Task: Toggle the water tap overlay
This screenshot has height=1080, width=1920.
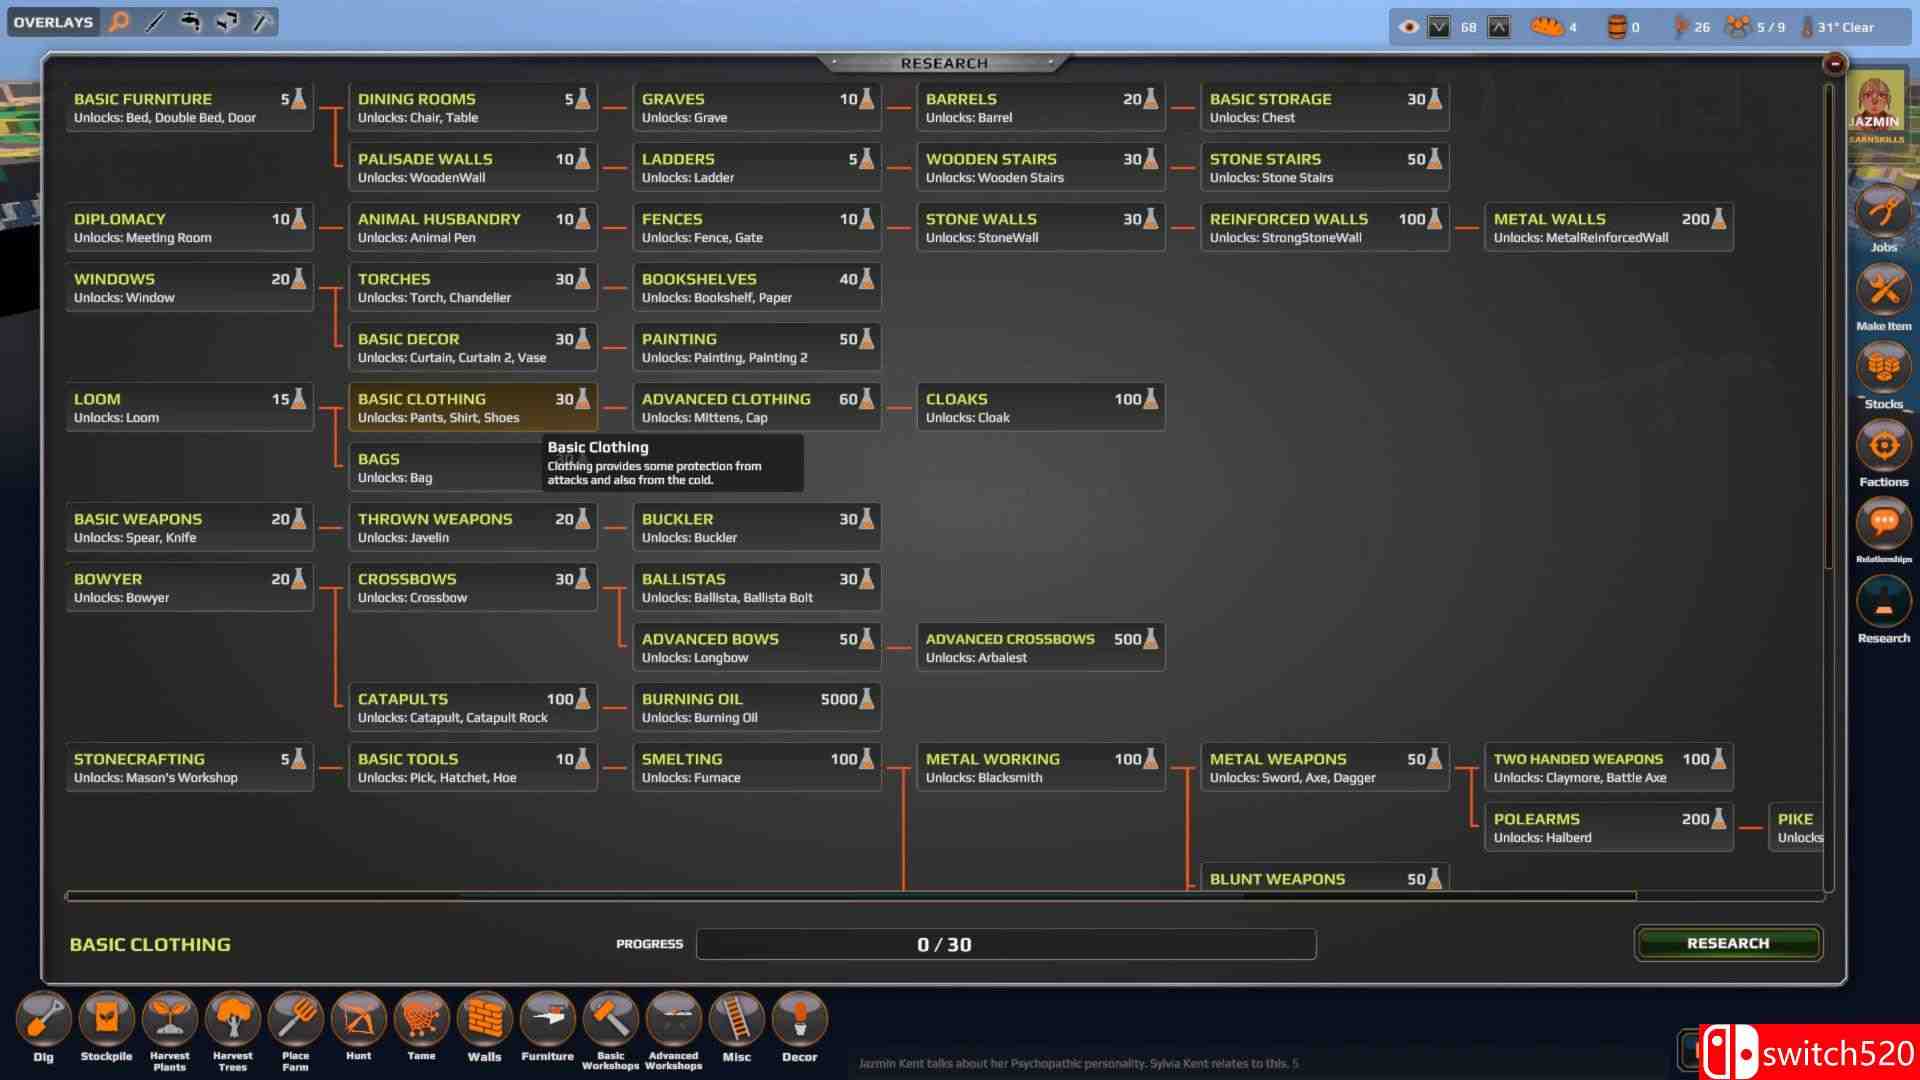Action: click(x=190, y=21)
